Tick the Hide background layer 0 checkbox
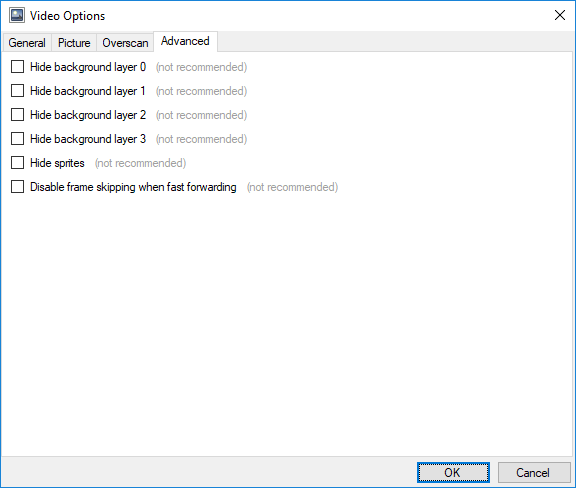This screenshot has height=488, width=576. click(17, 67)
